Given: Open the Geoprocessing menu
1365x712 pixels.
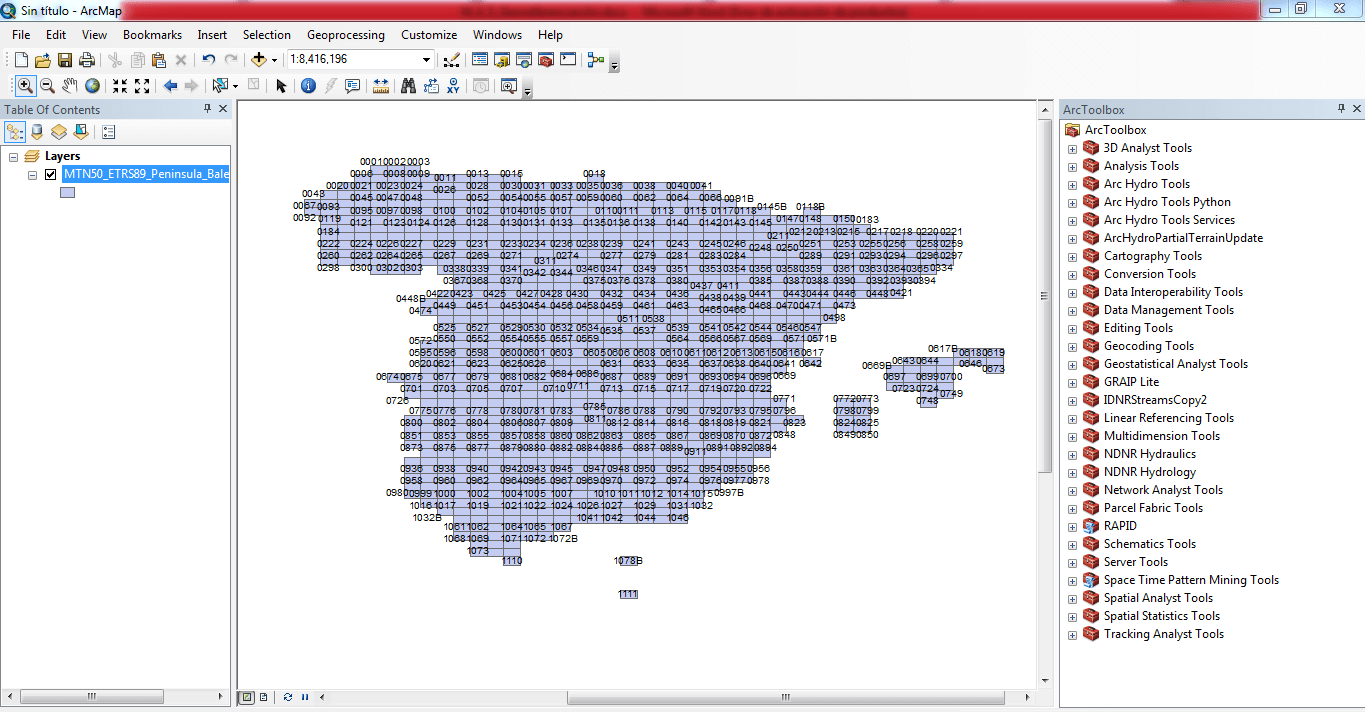Looking at the screenshot, I should pyautogui.click(x=345, y=35).
